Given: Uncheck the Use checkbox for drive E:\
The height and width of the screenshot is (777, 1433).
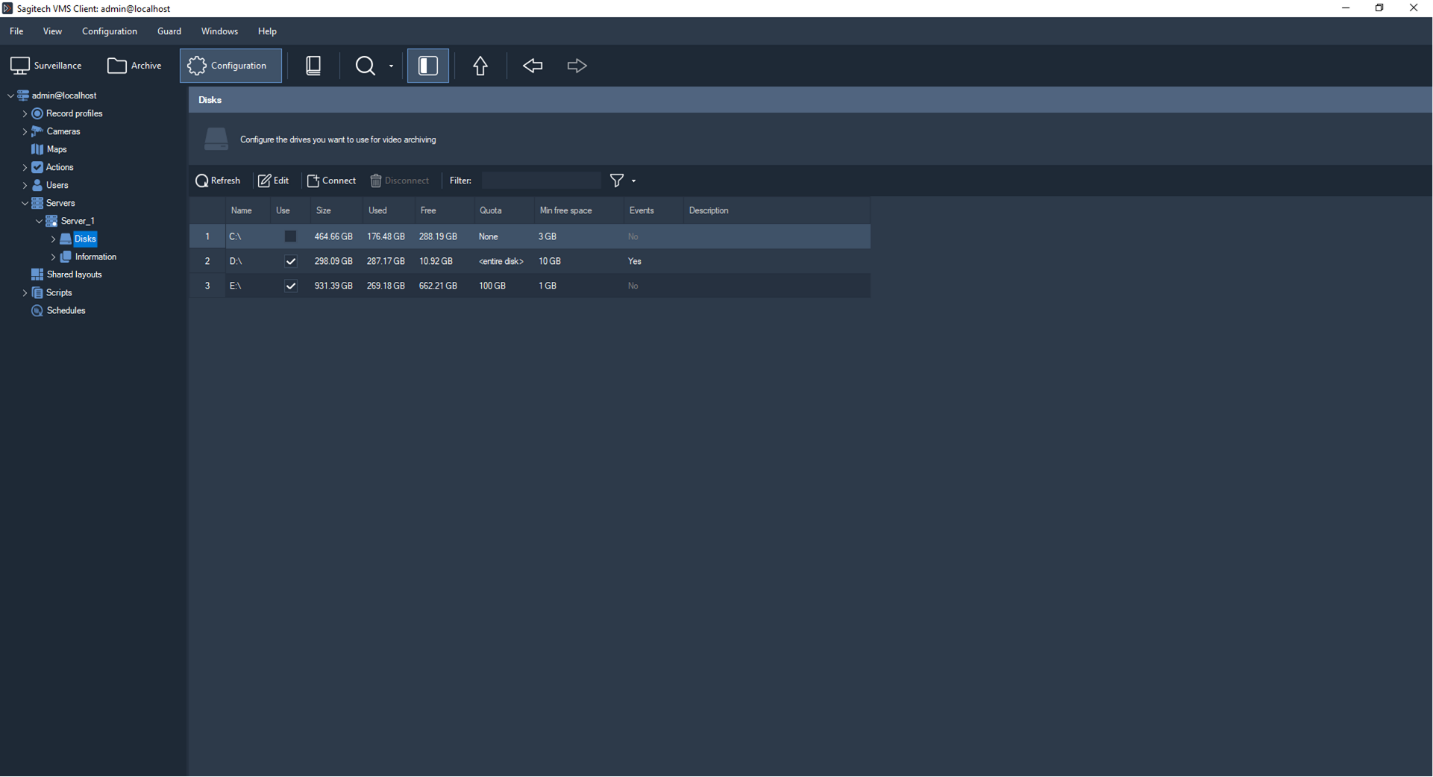Looking at the screenshot, I should (290, 286).
